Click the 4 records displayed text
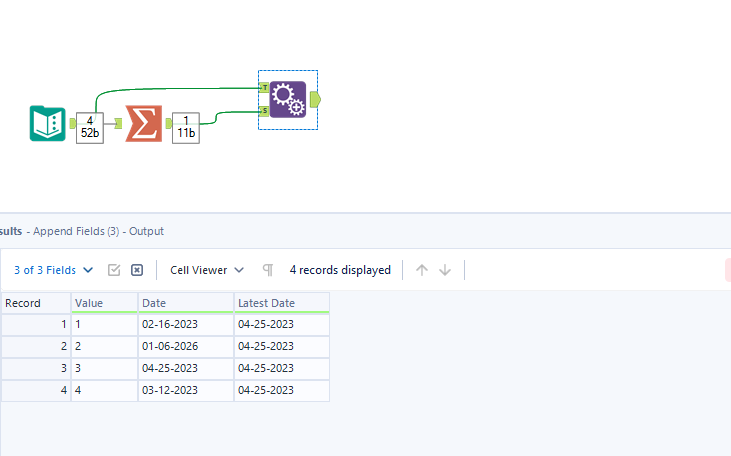Image resolution: width=731 pixels, height=456 pixels. coord(340,270)
